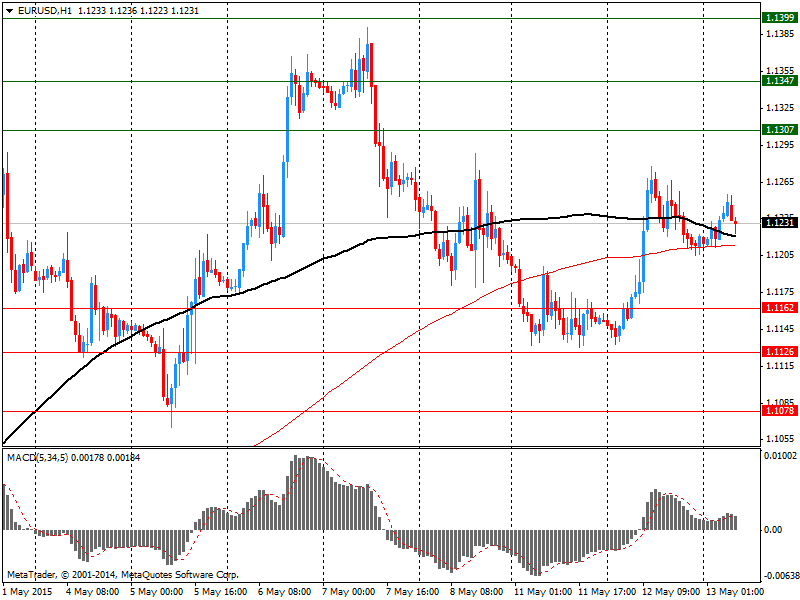Click the 1.1055 price scale label
800x600 pixels.
click(x=780, y=438)
